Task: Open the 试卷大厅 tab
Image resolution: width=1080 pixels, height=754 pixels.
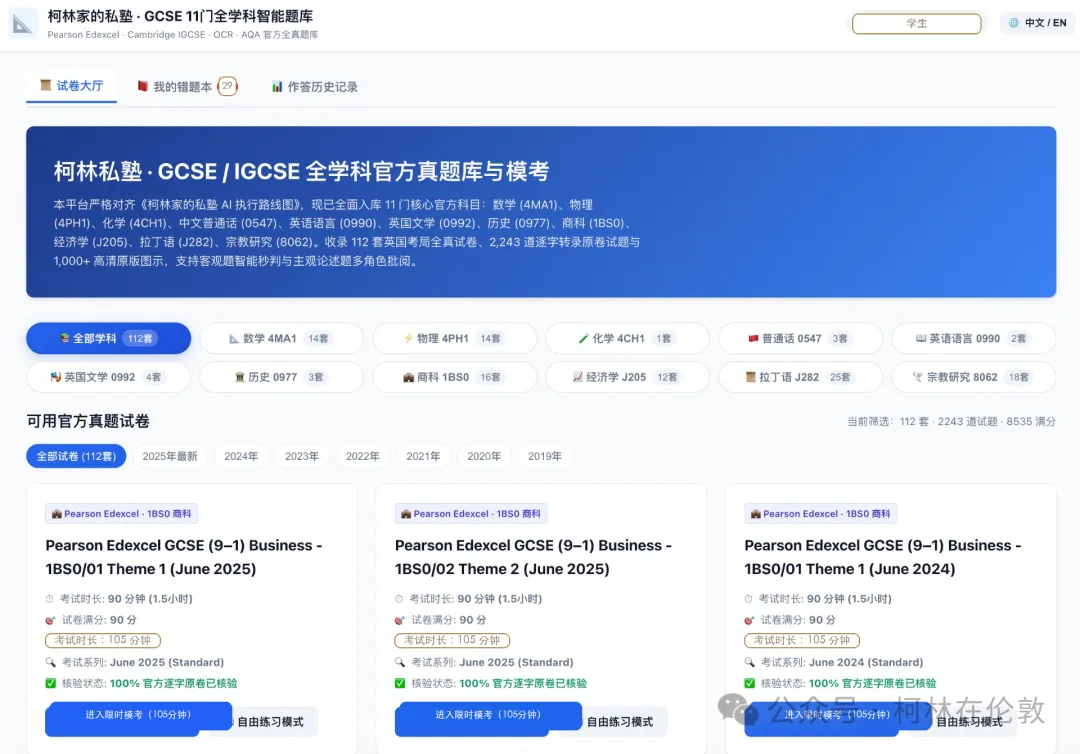Action: 72,86
